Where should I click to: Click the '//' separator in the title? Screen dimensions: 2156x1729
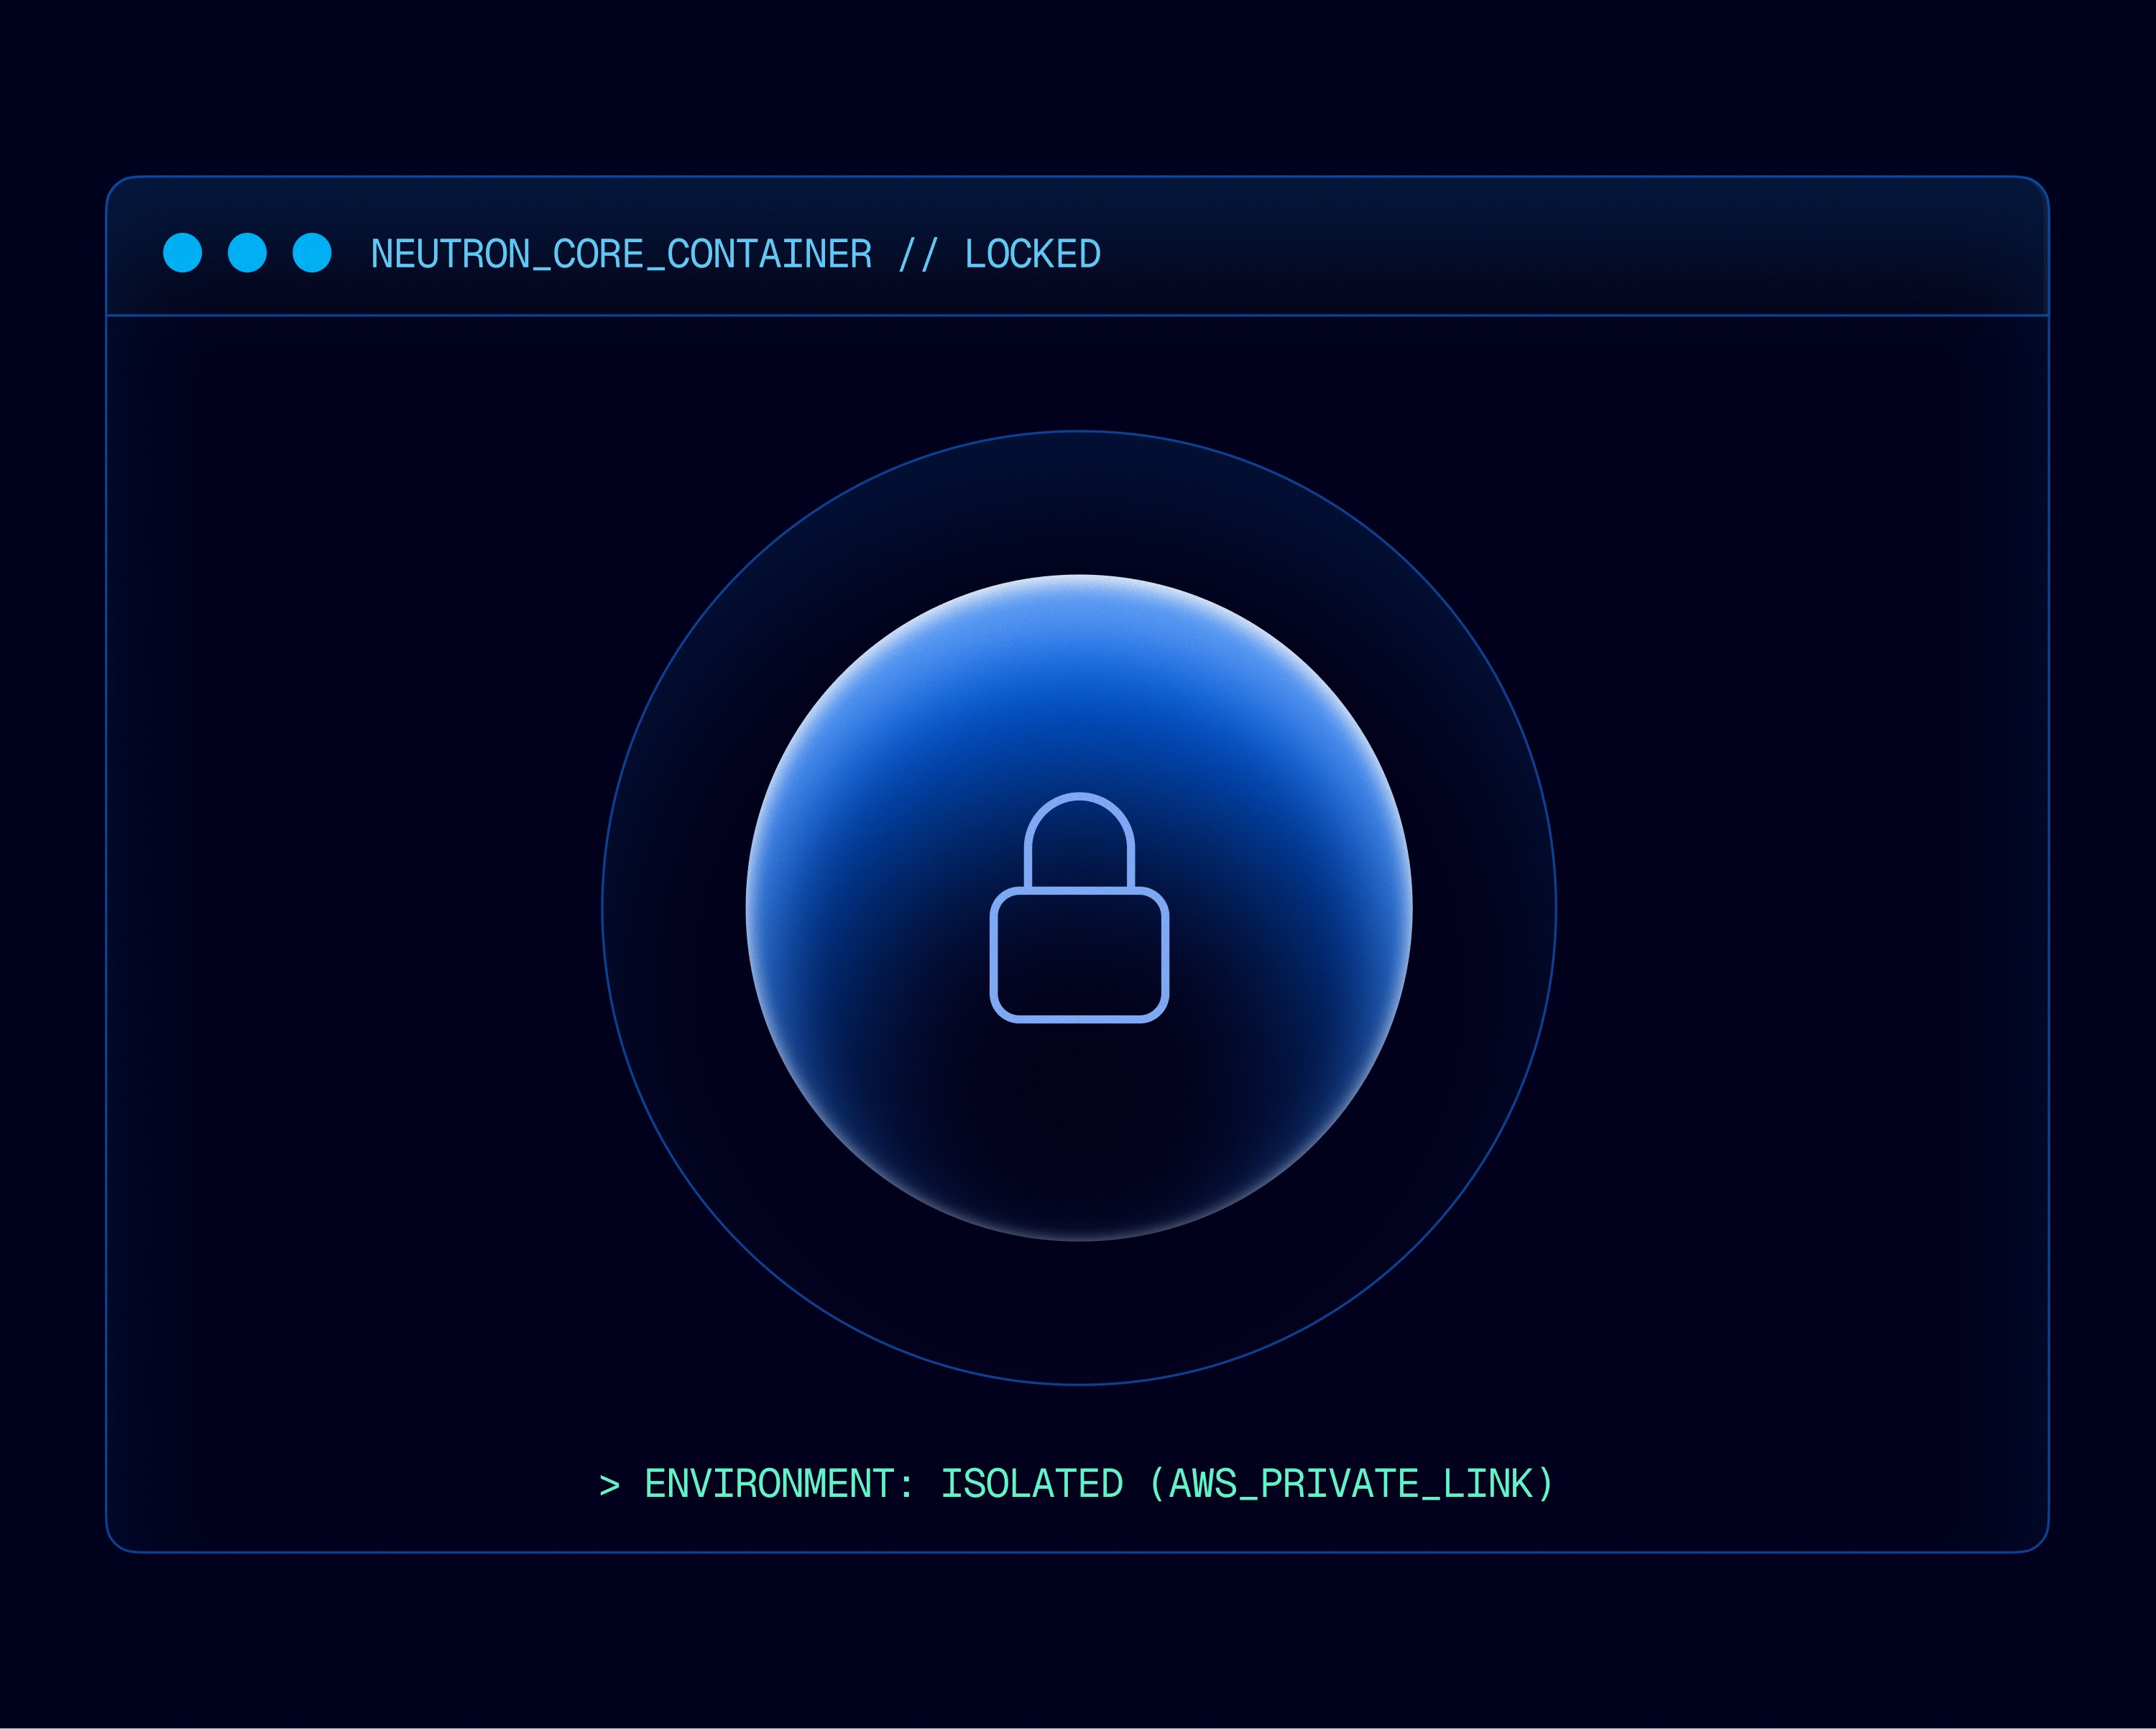917,254
